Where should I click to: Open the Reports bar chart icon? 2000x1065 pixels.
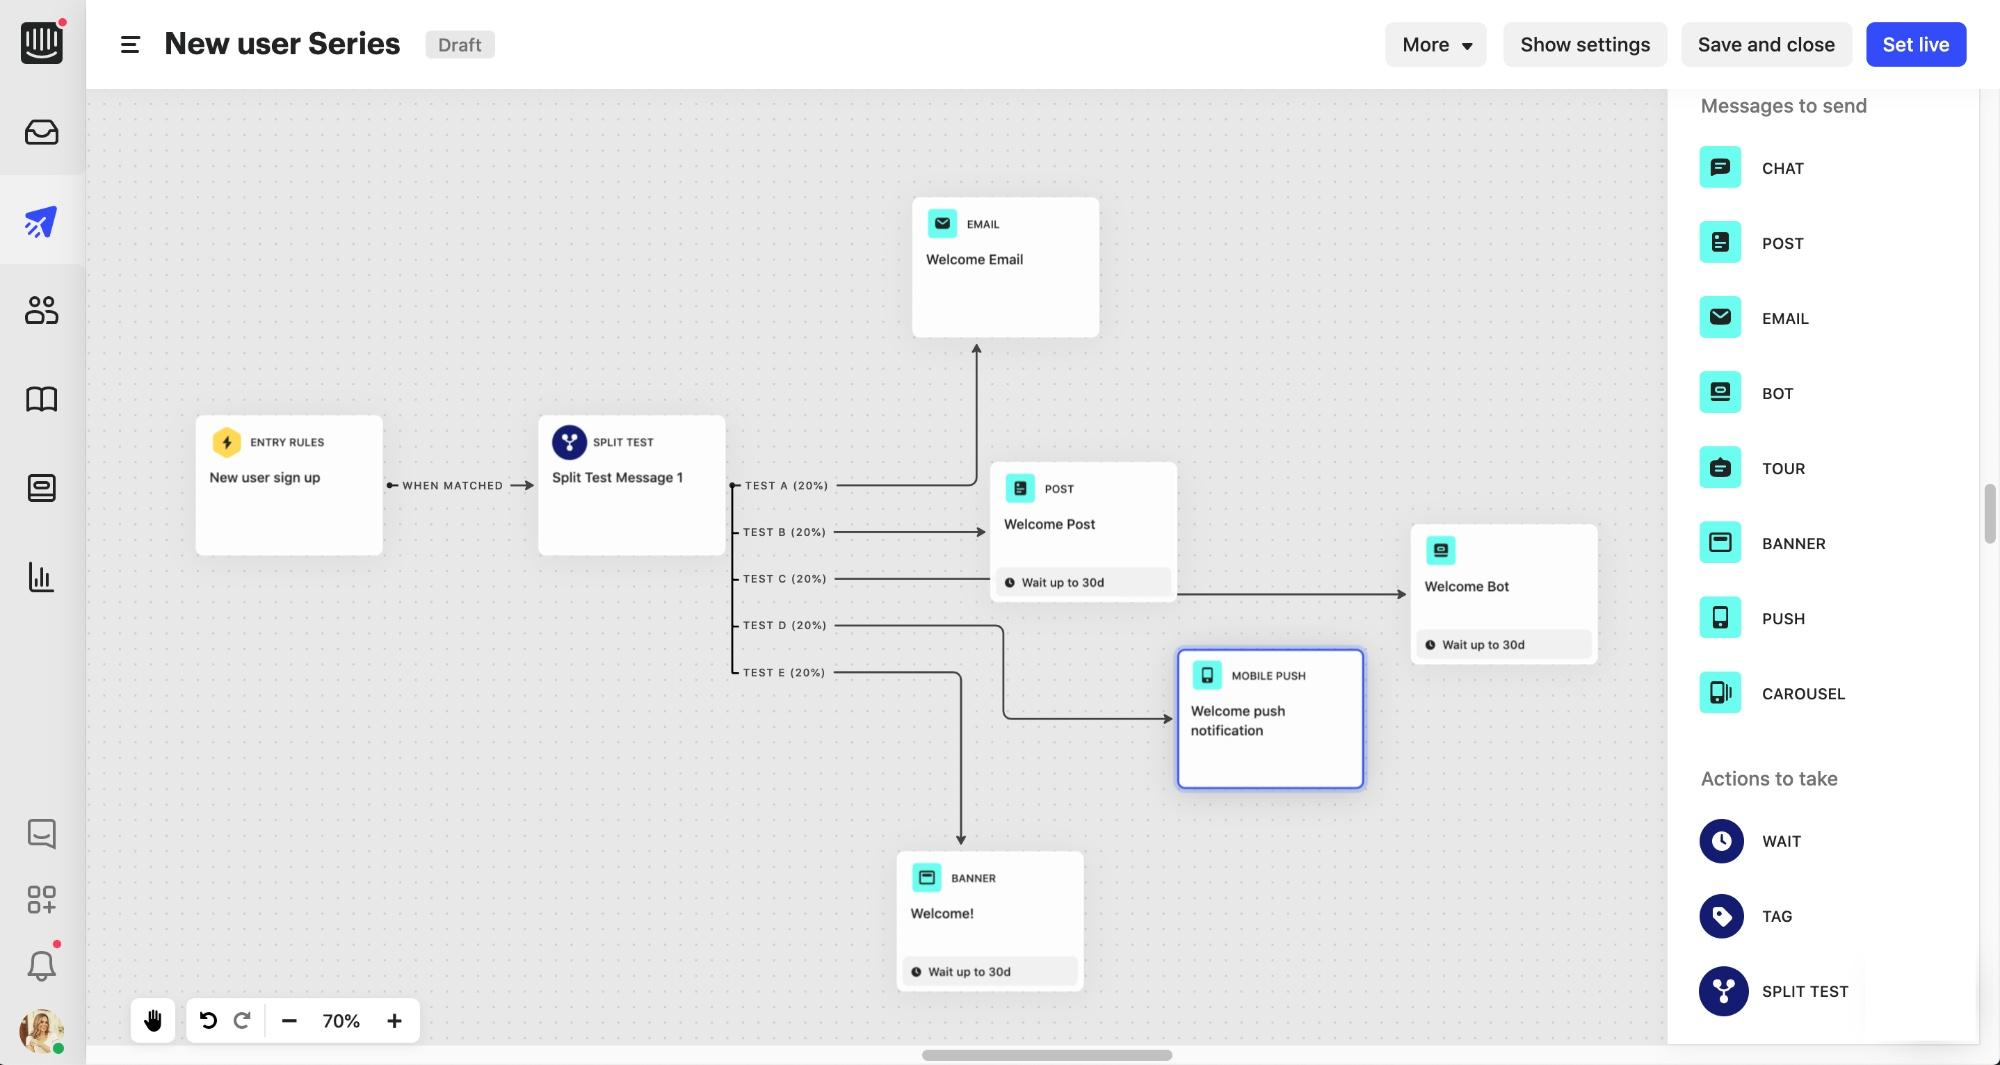click(41, 577)
